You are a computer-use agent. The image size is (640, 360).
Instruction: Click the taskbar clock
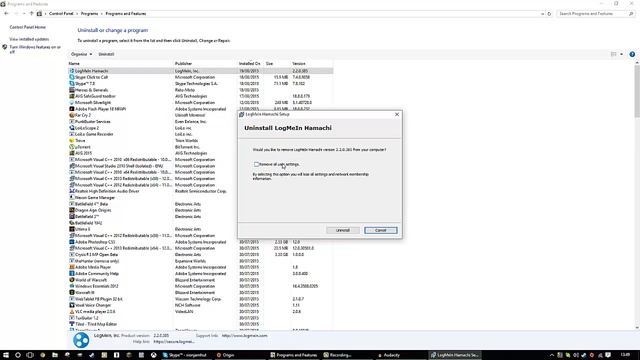625,355
